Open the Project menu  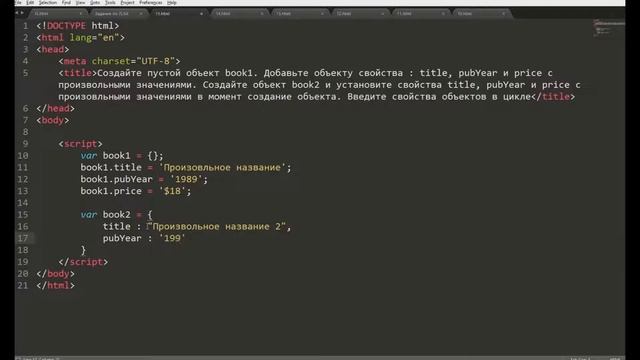tap(127, 2)
